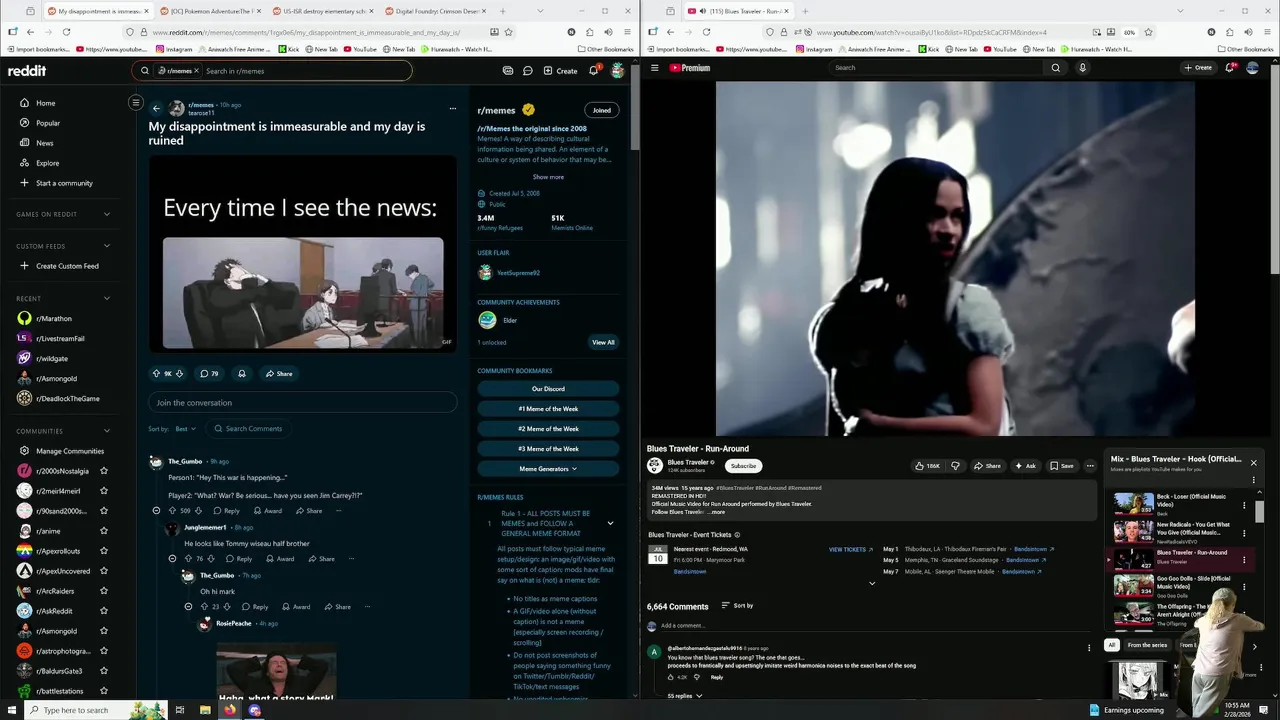Switch to the US-ISR destroy elementary tab
The width and height of the screenshot is (1280, 720).
(x=322, y=11)
